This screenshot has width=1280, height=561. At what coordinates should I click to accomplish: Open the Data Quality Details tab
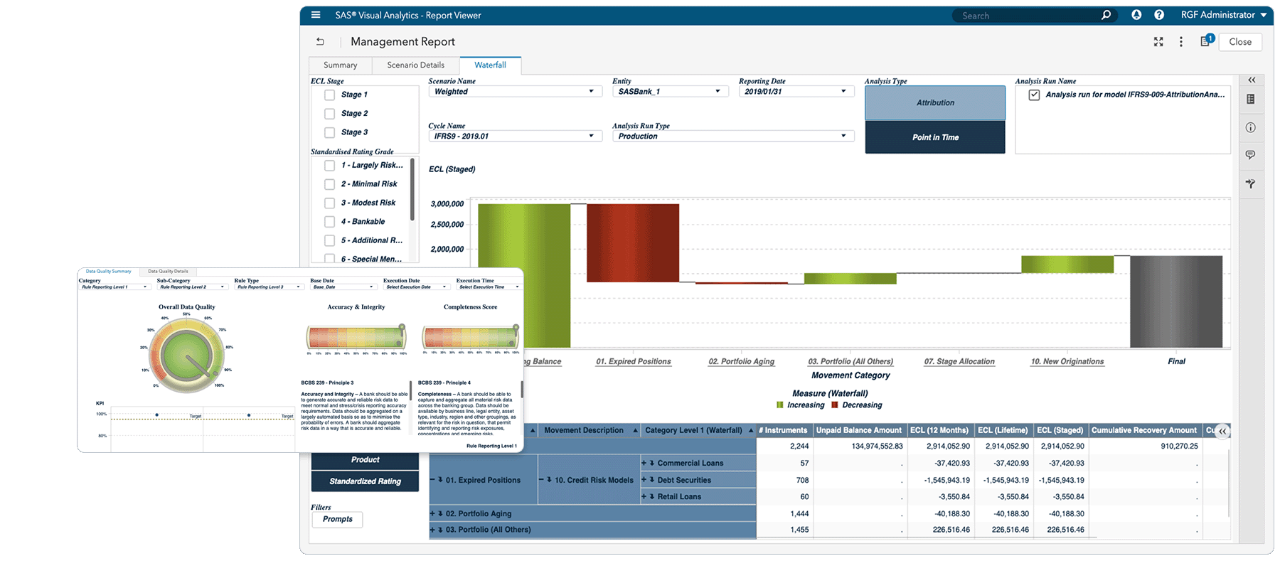click(168, 271)
